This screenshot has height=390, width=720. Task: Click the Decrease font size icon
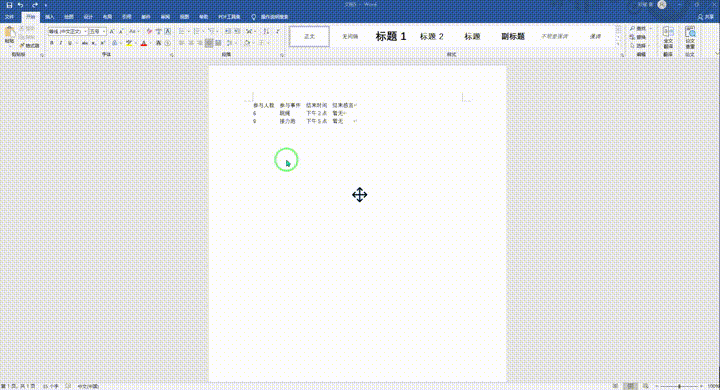(121, 31)
